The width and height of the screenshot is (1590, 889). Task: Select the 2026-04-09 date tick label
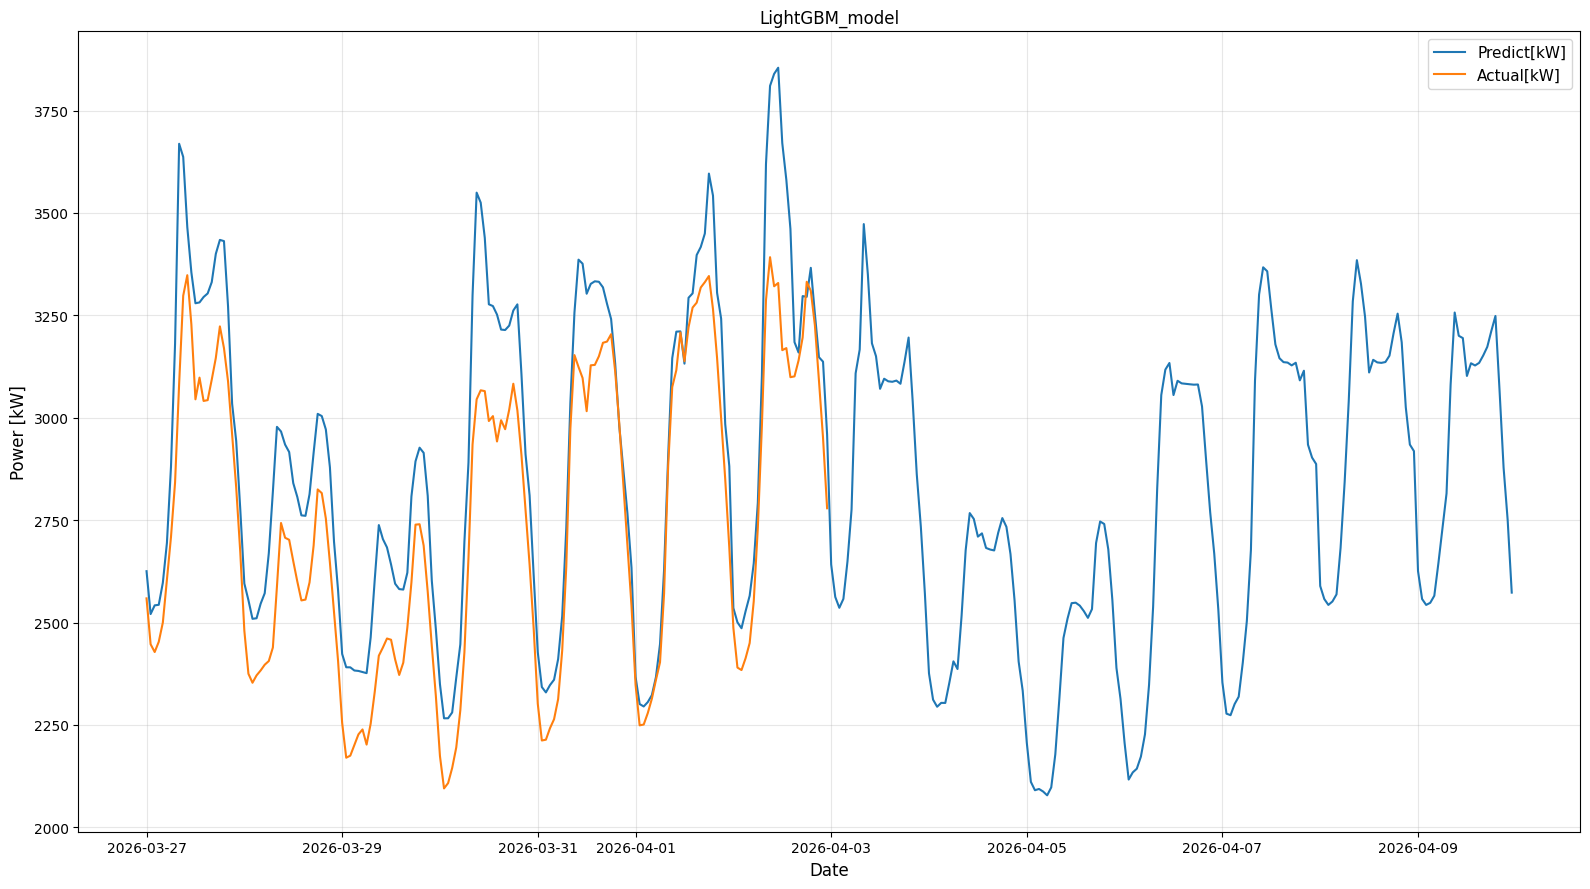click(1418, 847)
